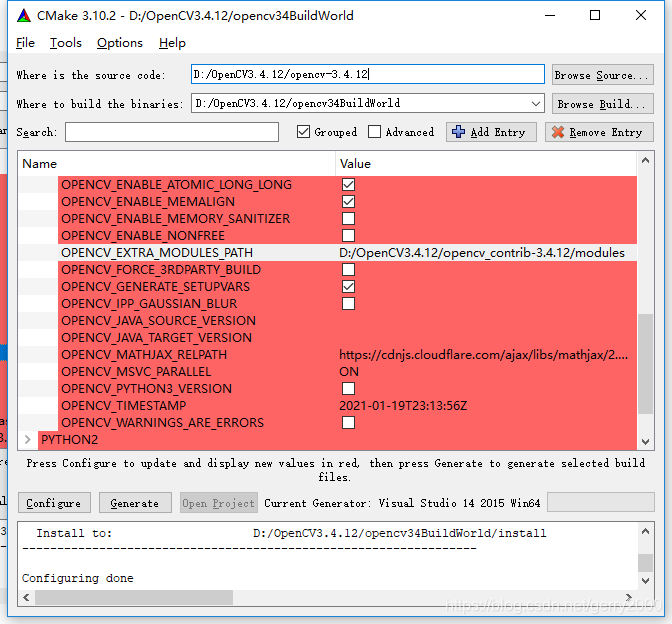Click the 'Install to:' log line

(x=291, y=533)
